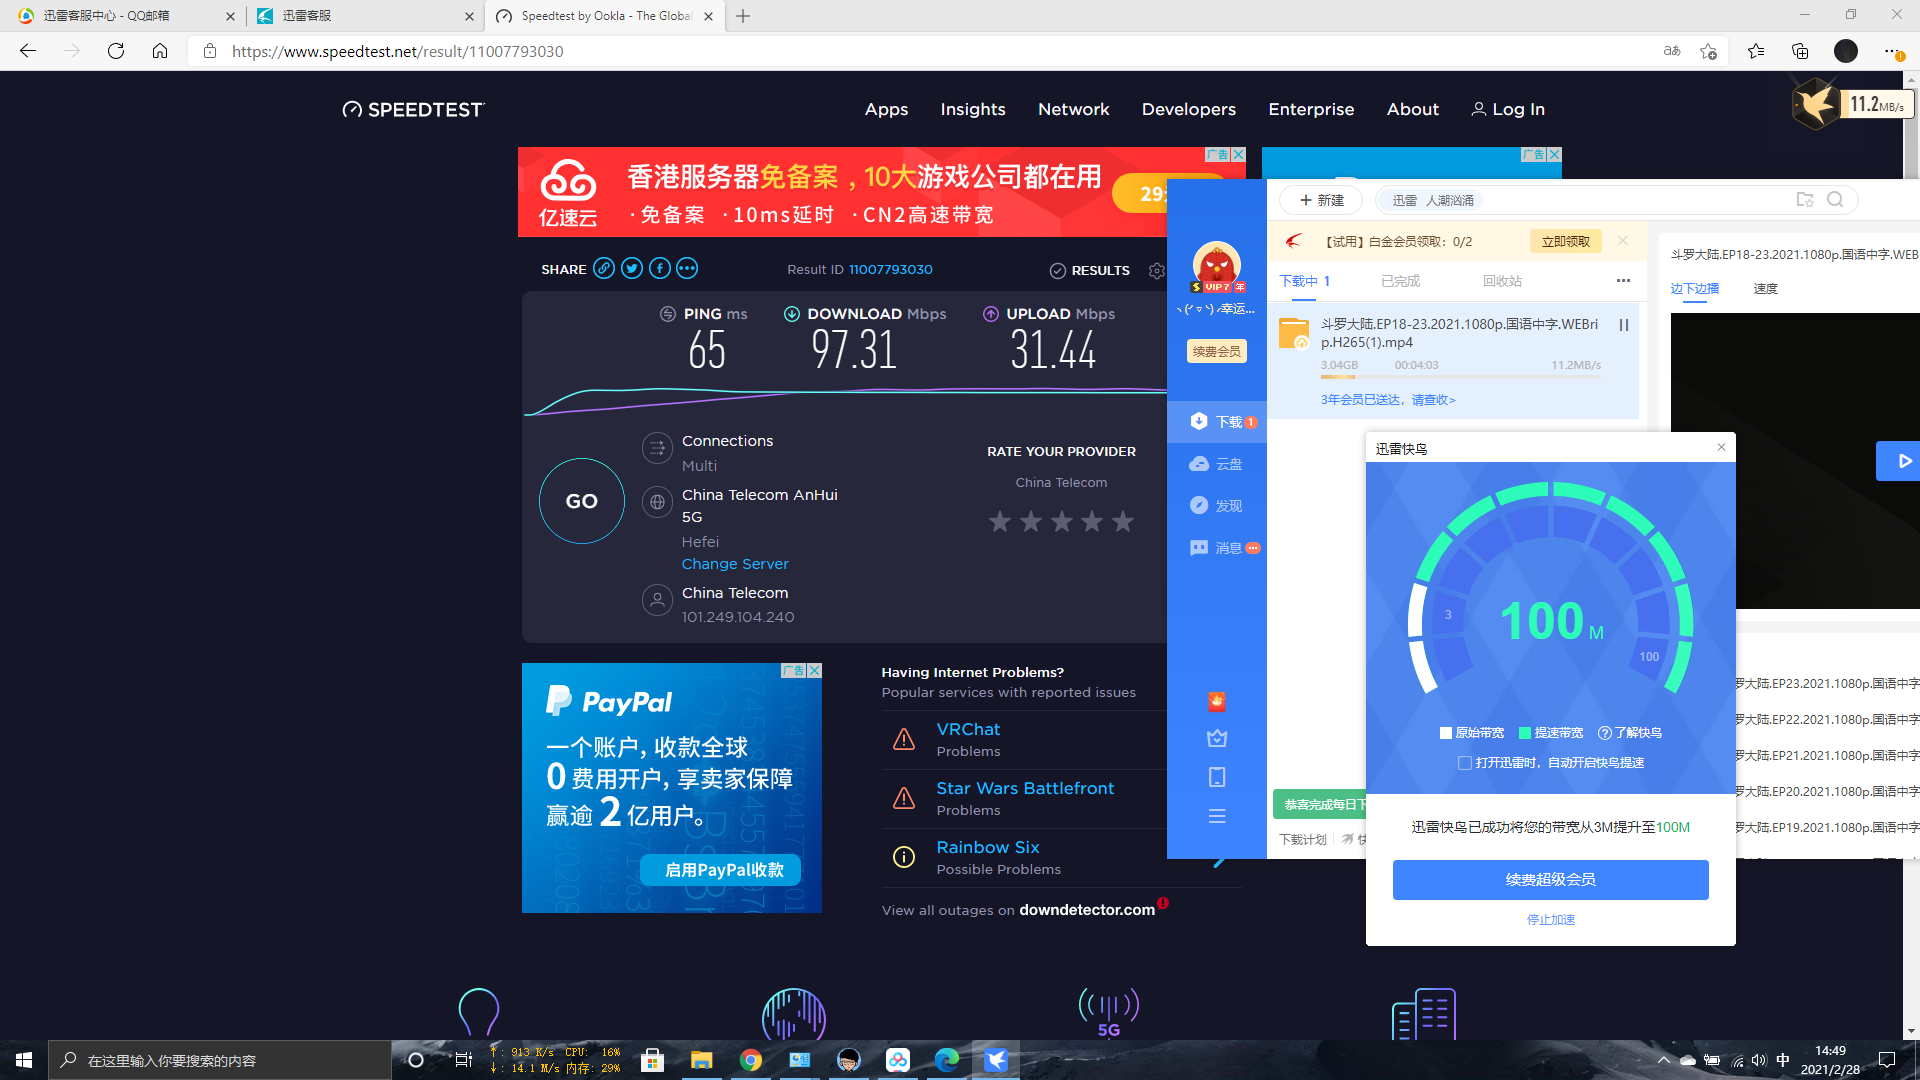Rate China Telecom five stars
1920x1080 pixels.
tap(1123, 521)
